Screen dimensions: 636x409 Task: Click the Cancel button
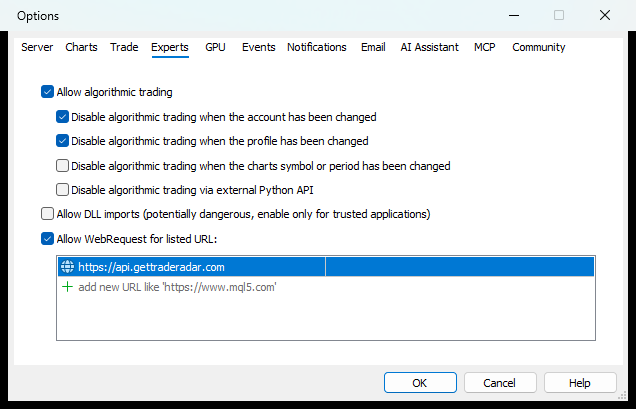coord(500,383)
